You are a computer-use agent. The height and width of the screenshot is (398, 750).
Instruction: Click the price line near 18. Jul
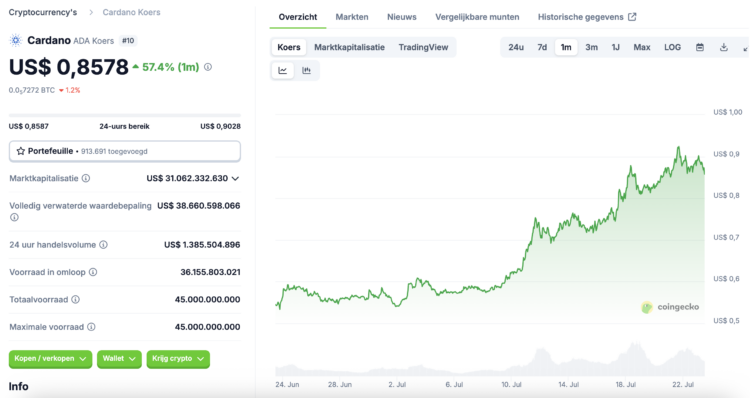click(x=626, y=189)
